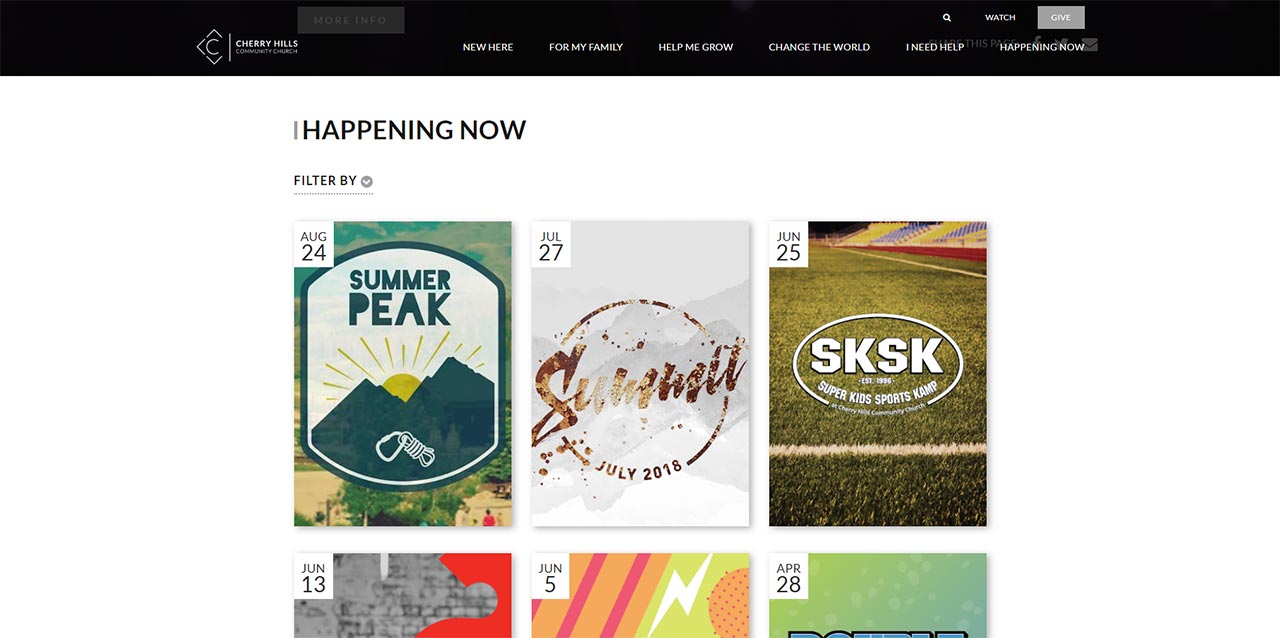Click the Watch link
Viewport: 1280px width, 638px height.
(1000, 18)
